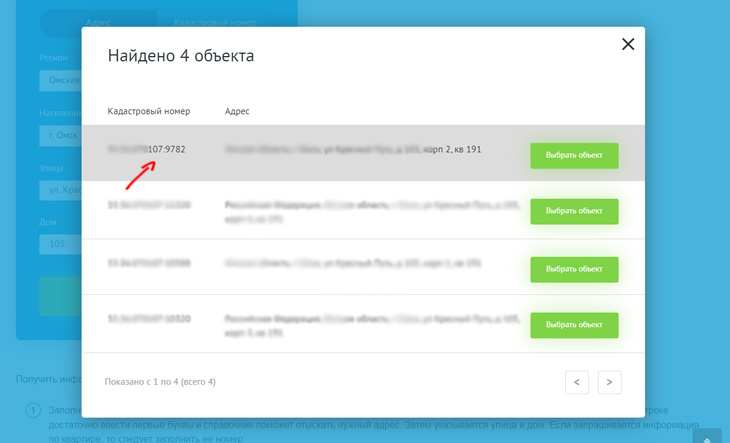730x443 pixels.
Task: Open the 'г. Омск' locality field
Action: coord(60,135)
